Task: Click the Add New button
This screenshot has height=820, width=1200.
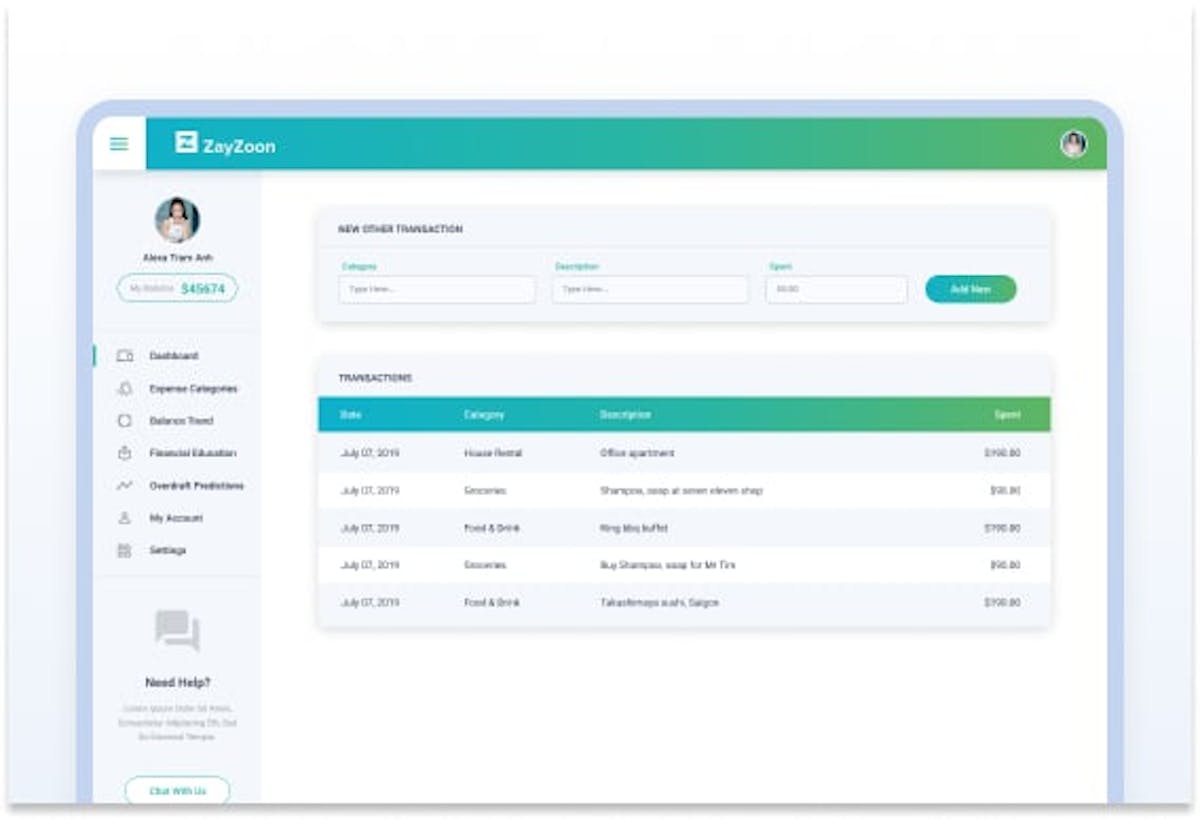Action: coord(971,289)
